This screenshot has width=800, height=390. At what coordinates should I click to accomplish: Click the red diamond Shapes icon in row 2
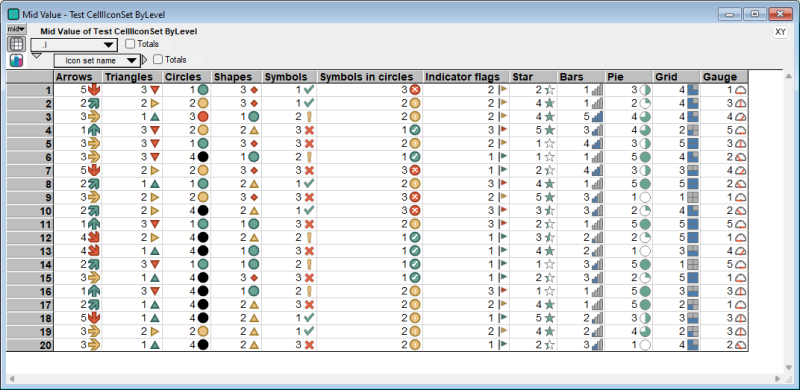pos(254,103)
